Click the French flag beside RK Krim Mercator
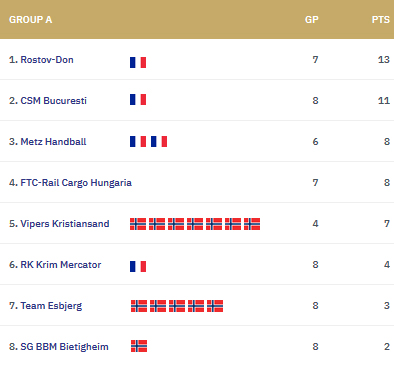The height and width of the screenshot is (365, 394). (138, 266)
